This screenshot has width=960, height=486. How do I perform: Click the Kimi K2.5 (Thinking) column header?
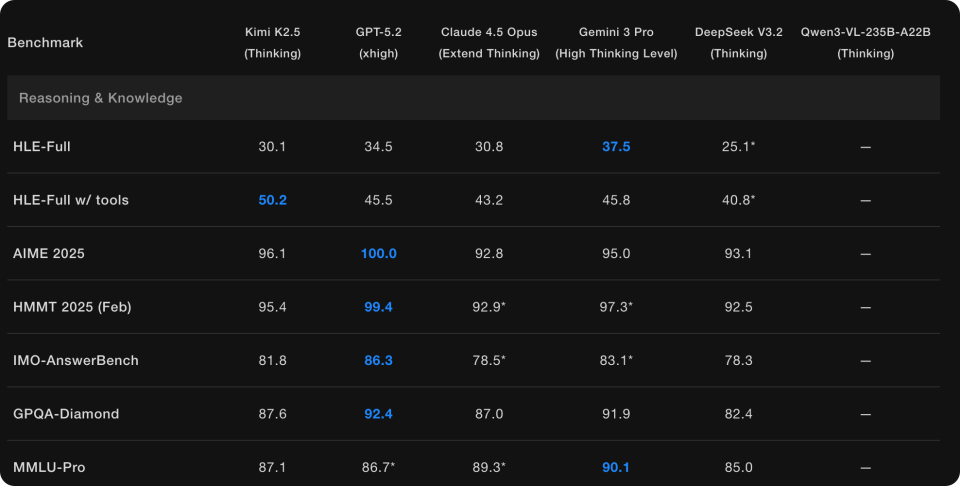tap(272, 43)
